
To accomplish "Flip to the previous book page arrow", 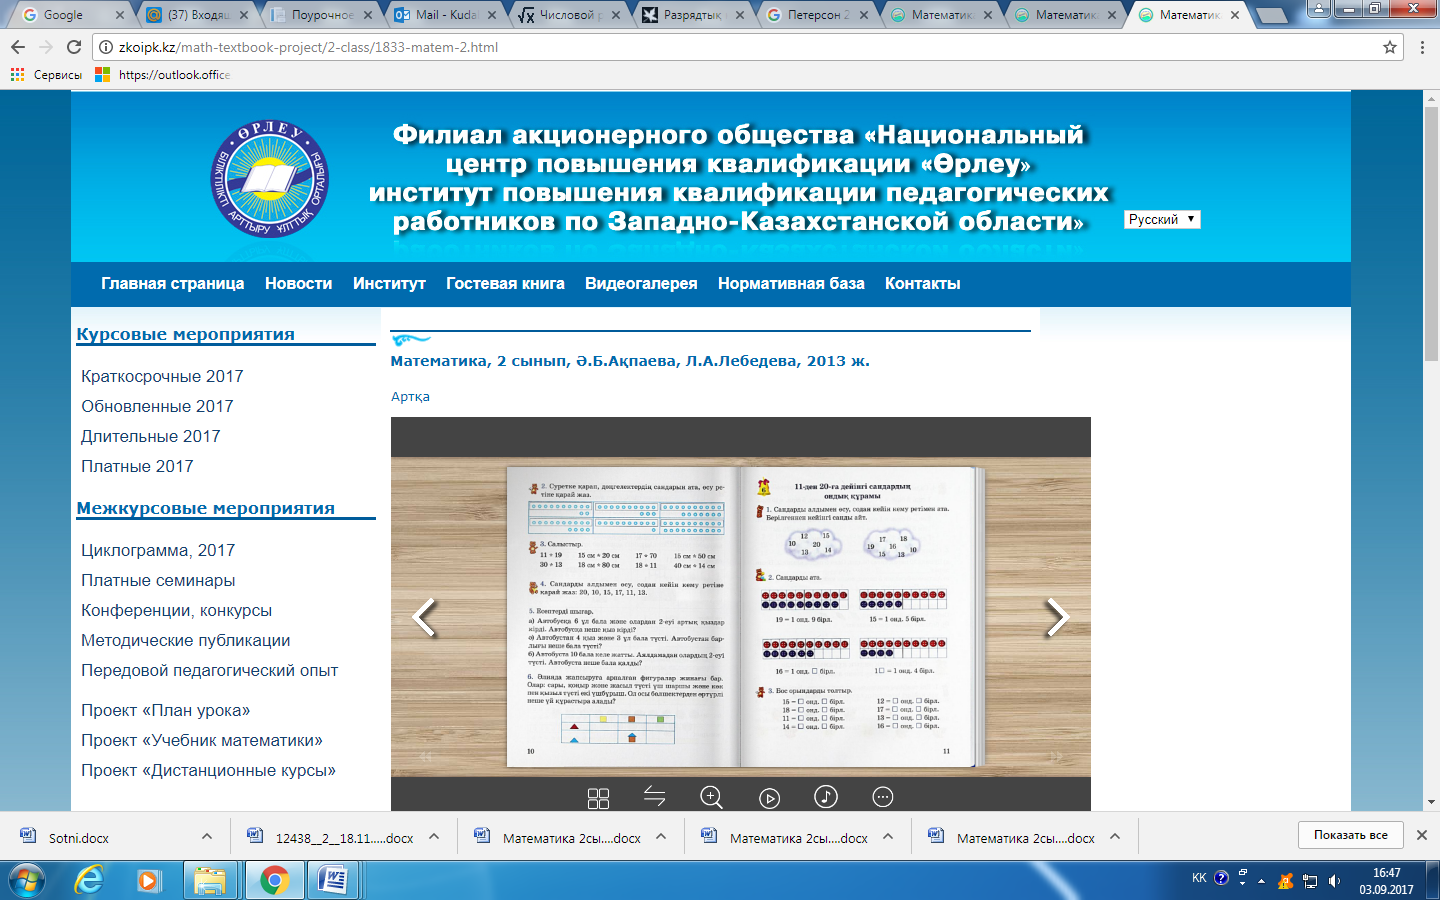I will pos(425,617).
